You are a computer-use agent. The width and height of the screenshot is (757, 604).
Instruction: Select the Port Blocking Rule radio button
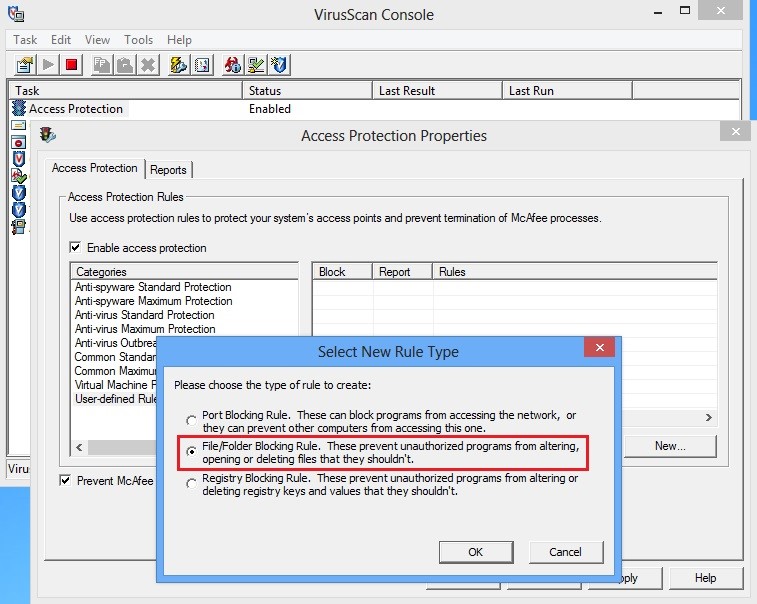click(192, 421)
